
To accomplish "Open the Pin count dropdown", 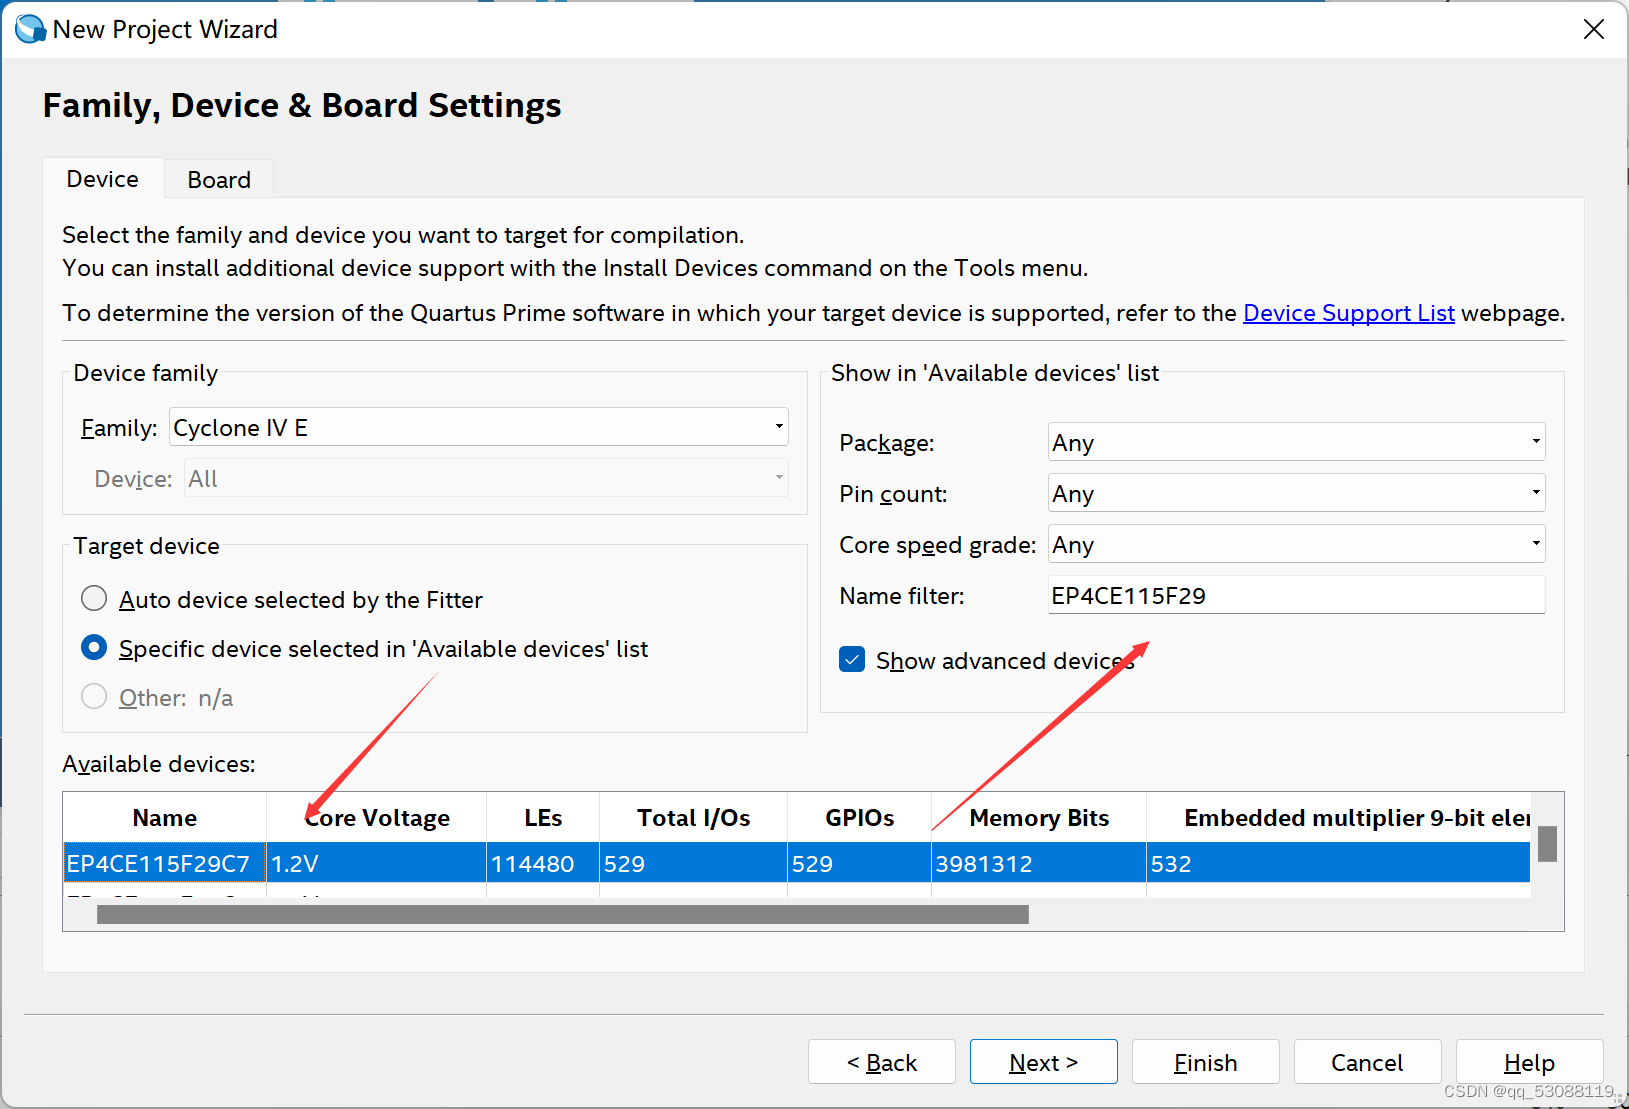I will (x=1296, y=493).
